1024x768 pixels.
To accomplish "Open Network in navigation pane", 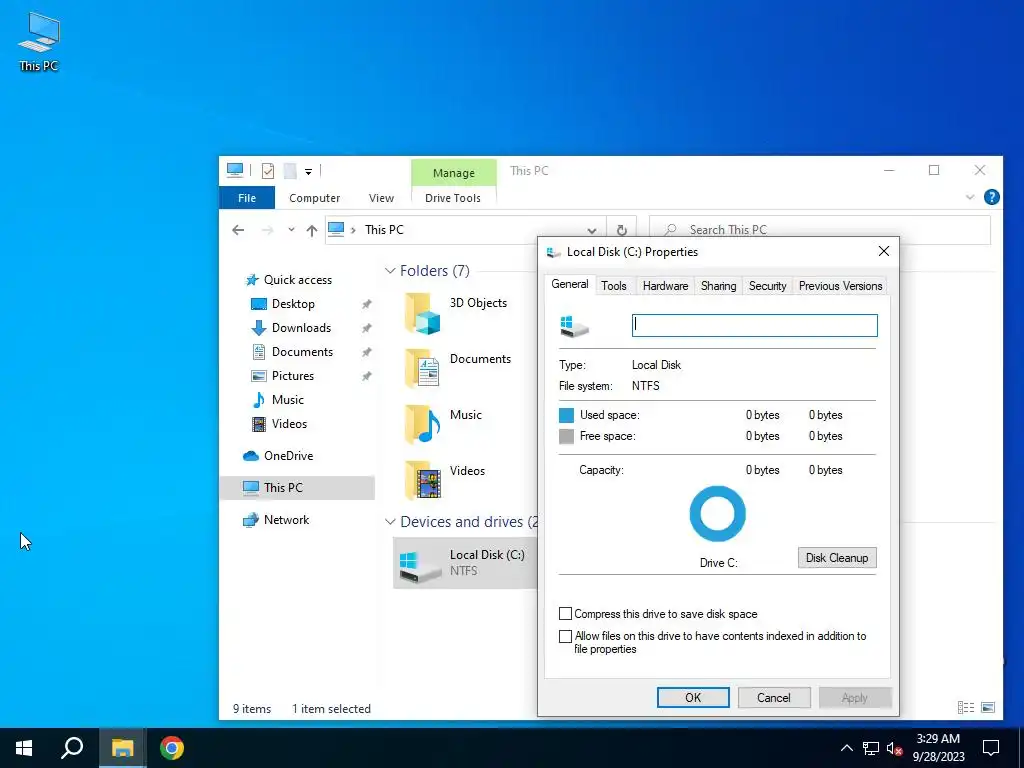I will pos(286,520).
